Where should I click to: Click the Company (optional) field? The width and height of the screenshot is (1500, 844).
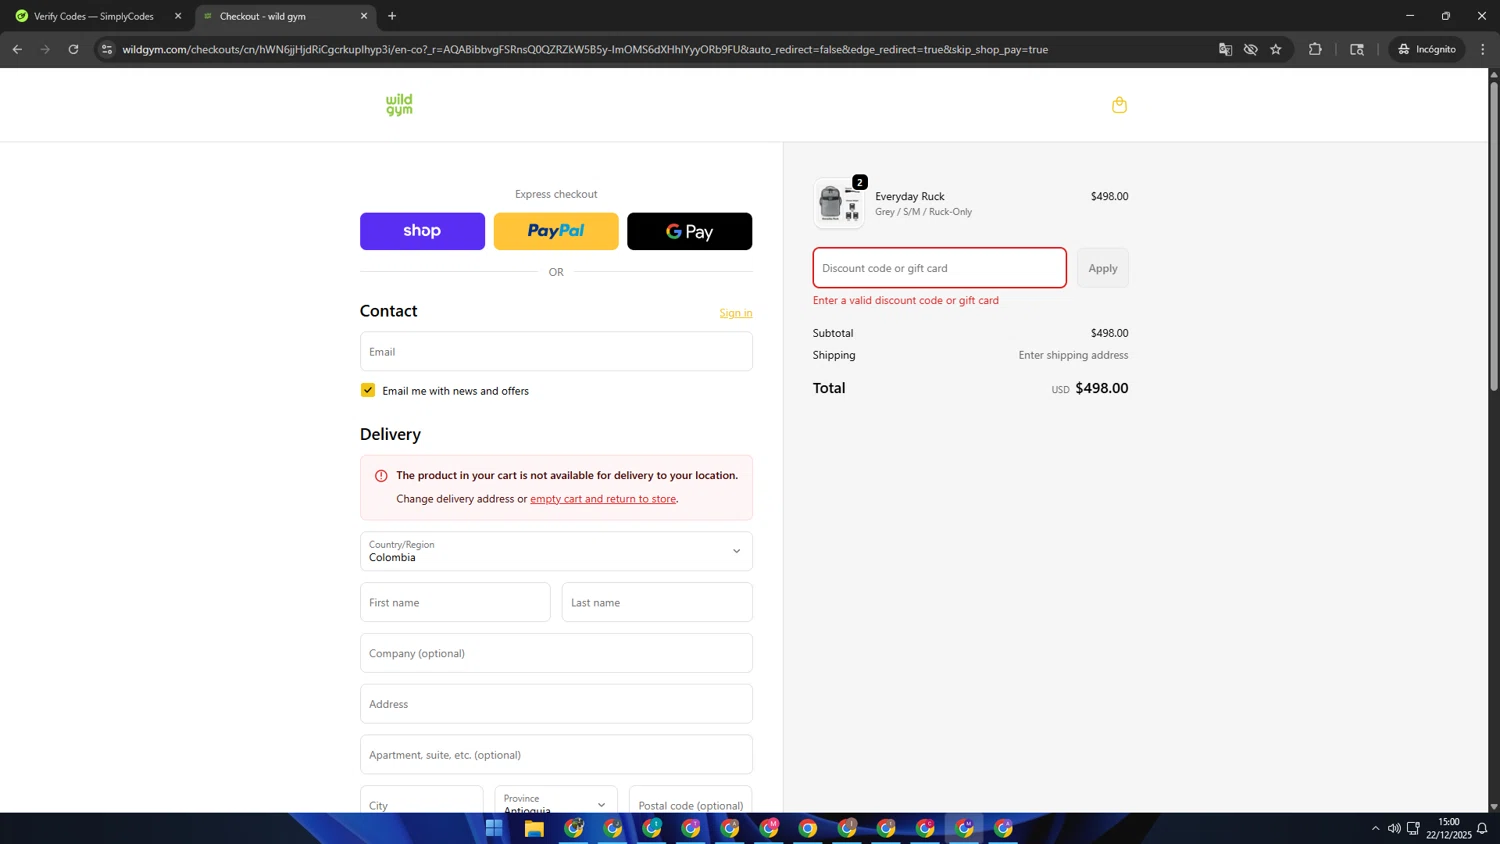pos(556,653)
